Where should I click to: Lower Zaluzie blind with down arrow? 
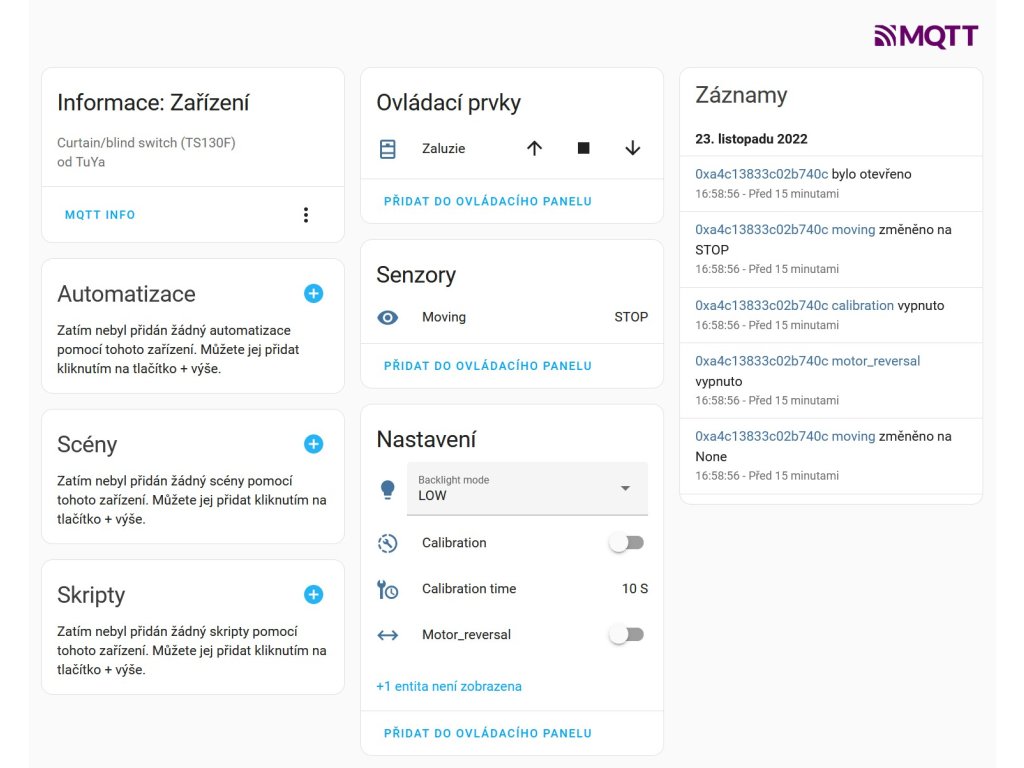[632, 148]
